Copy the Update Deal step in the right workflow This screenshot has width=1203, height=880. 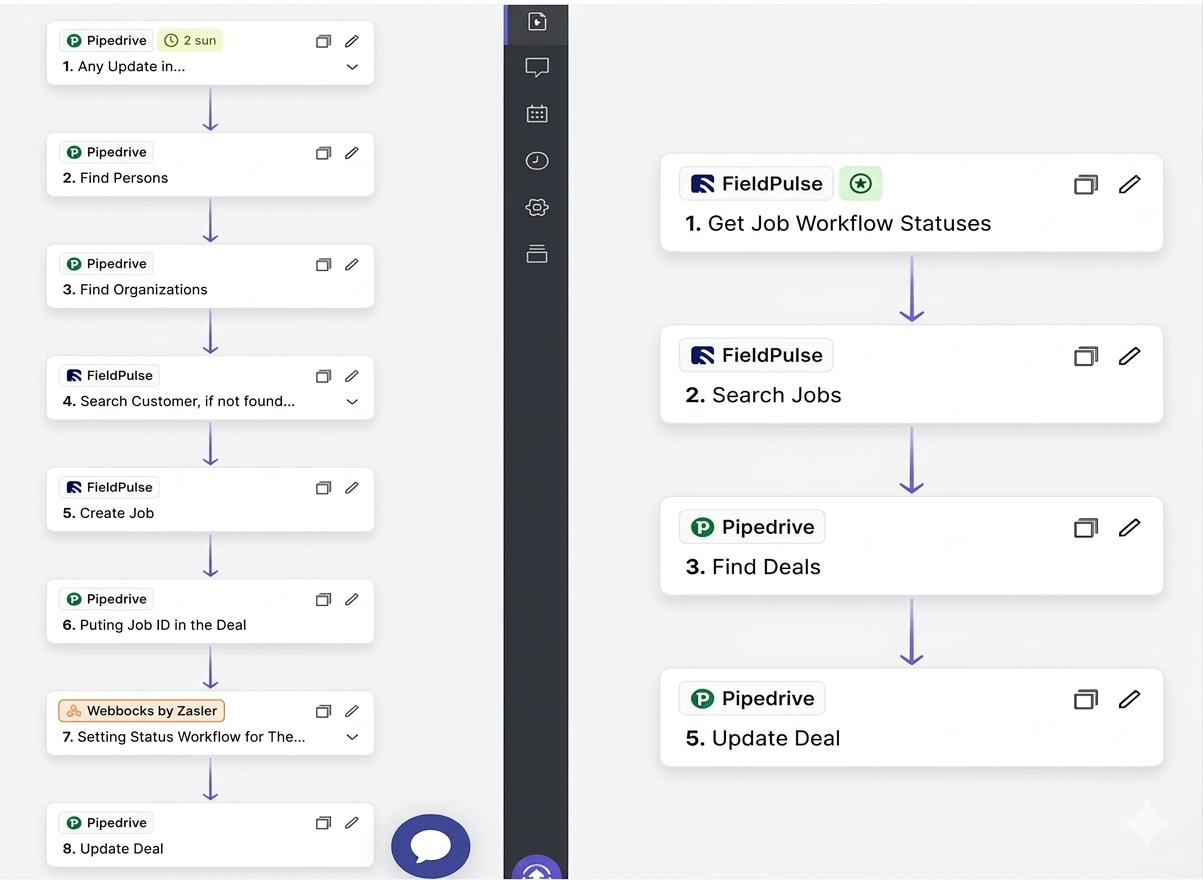coord(1086,699)
